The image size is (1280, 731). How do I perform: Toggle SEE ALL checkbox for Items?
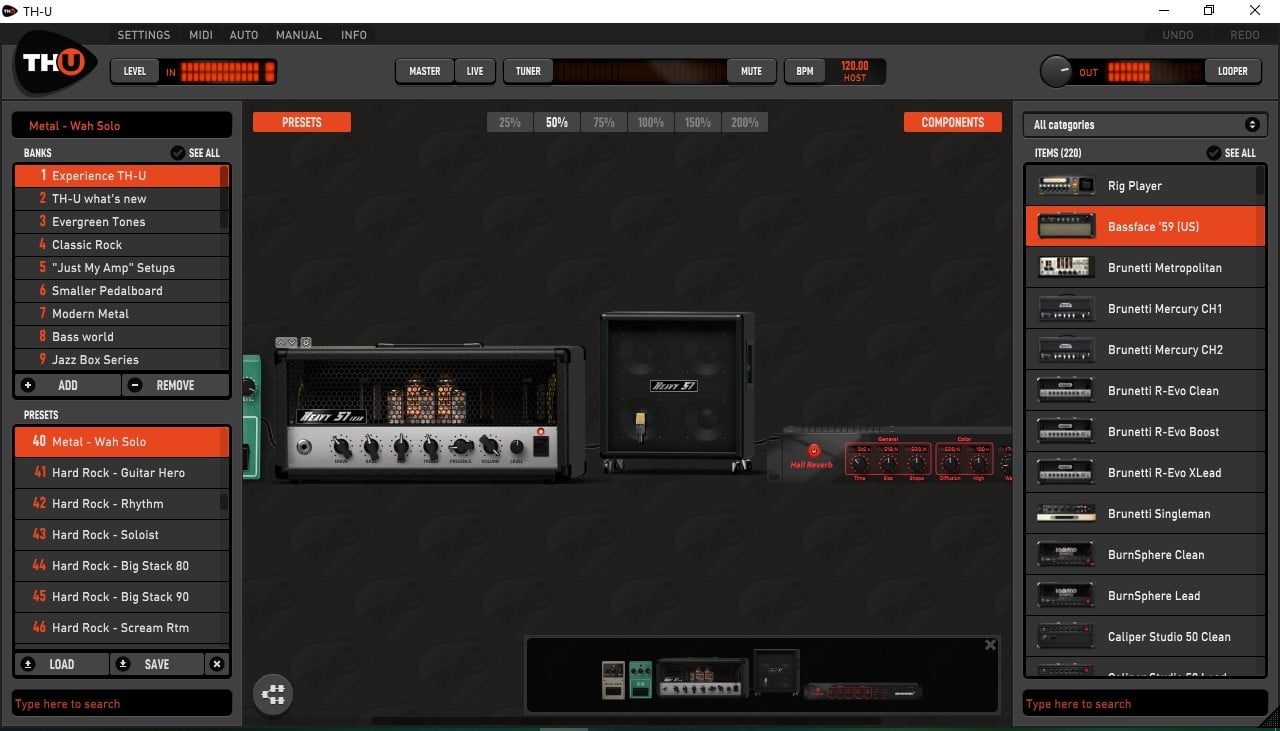1213,153
